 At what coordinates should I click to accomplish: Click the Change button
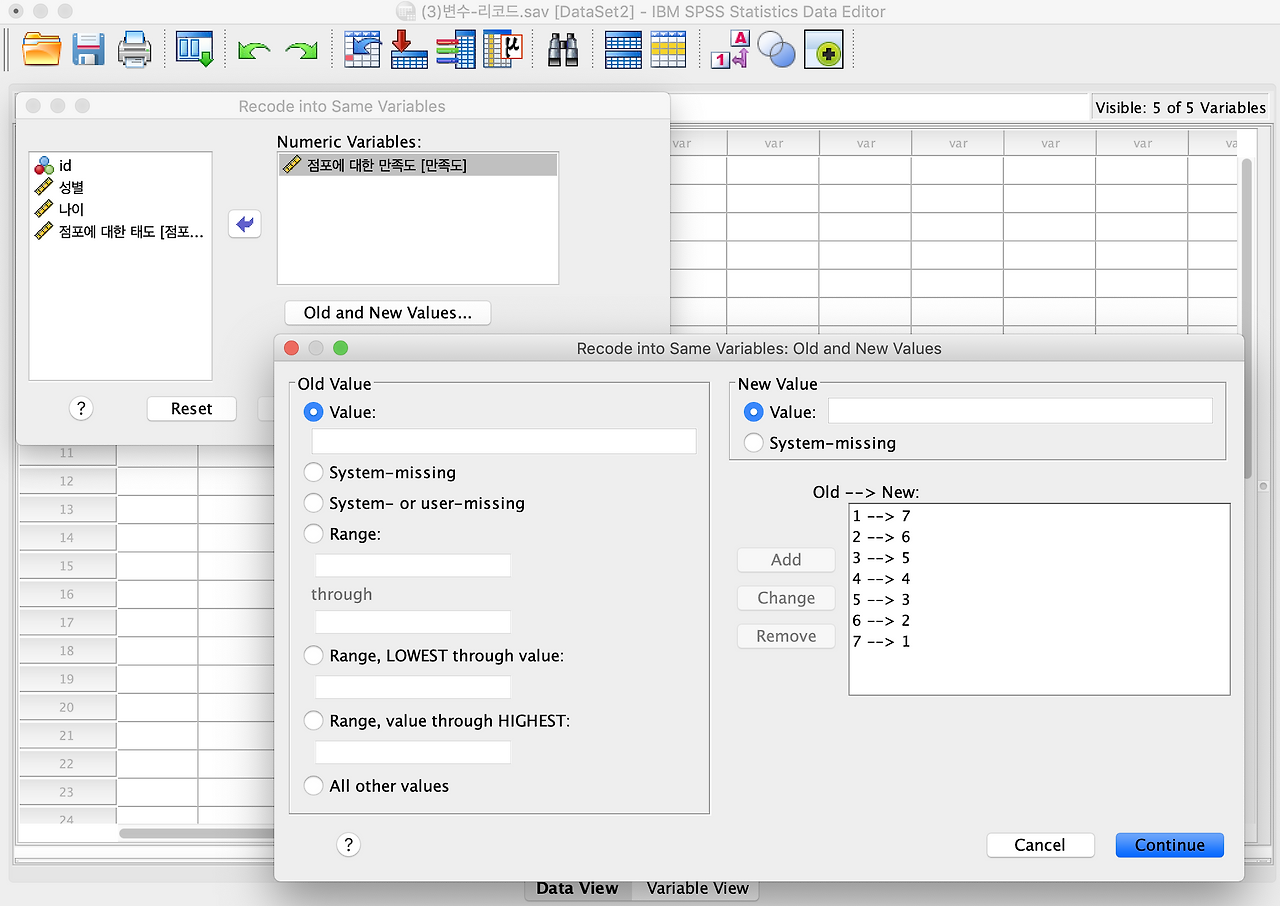click(786, 598)
